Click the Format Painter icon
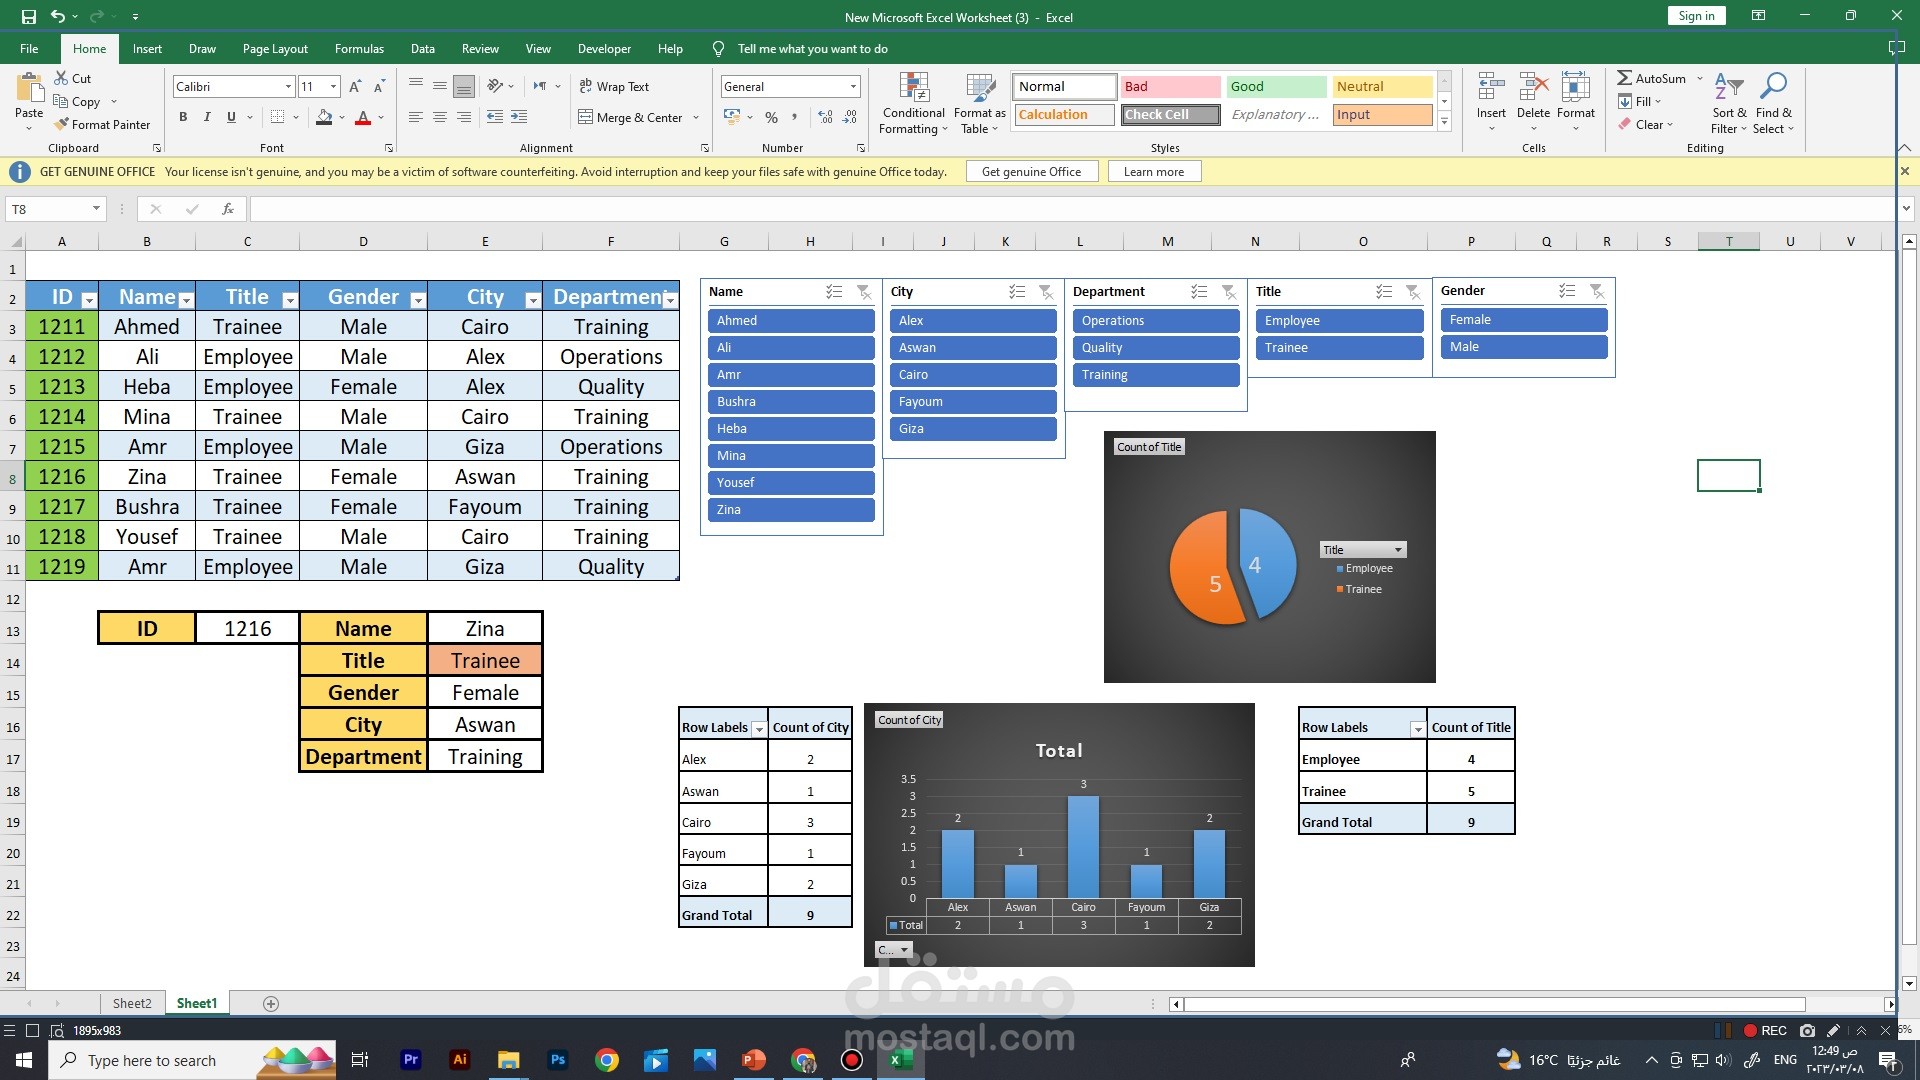This screenshot has width=1920, height=1080. pyautogui.click(x=62, y=124)
